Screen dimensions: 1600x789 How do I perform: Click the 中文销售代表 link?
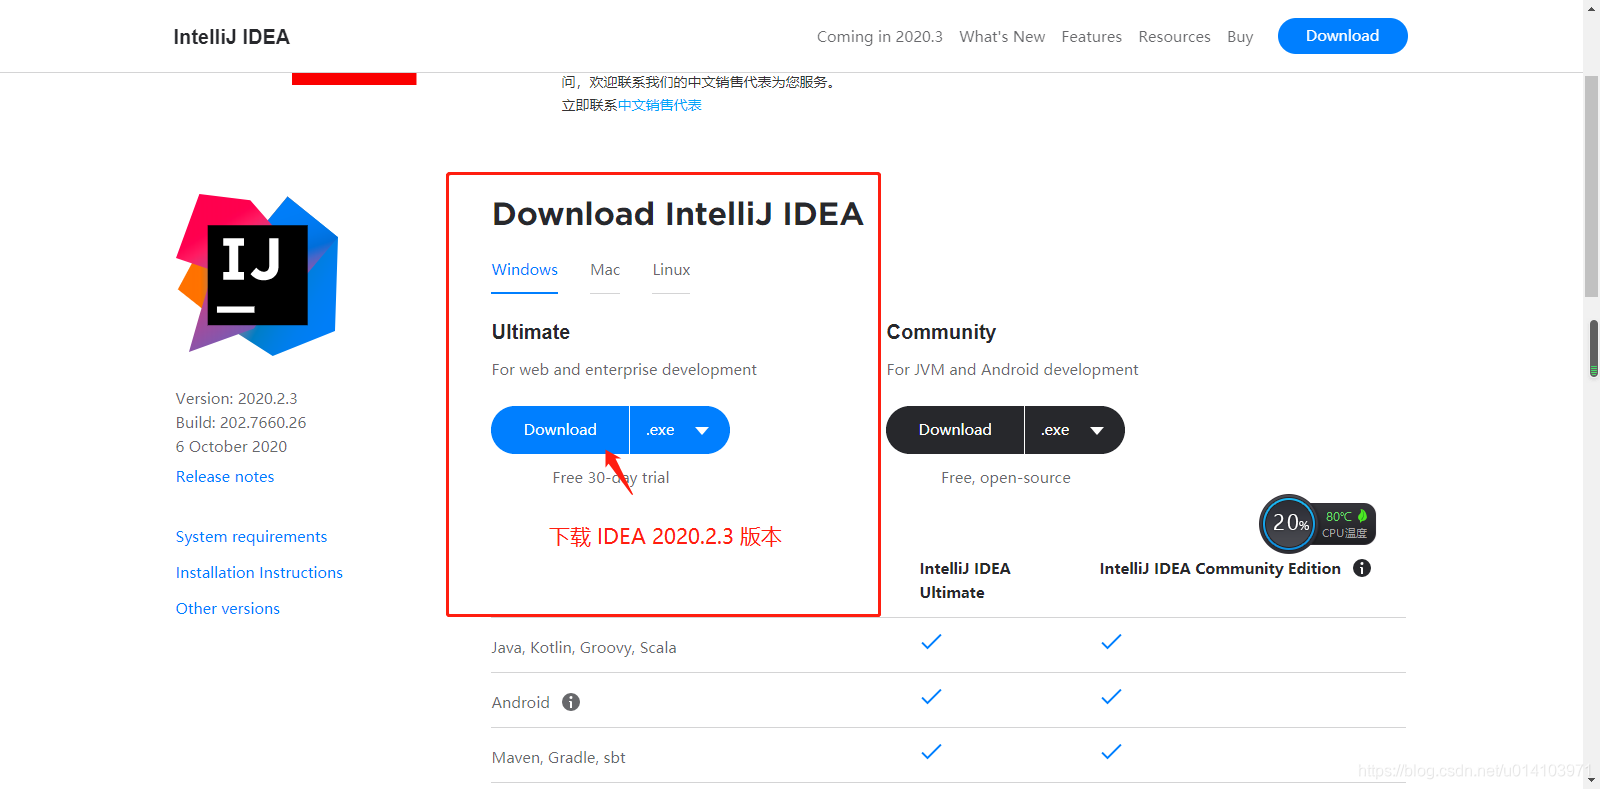(x=659, y=105)
